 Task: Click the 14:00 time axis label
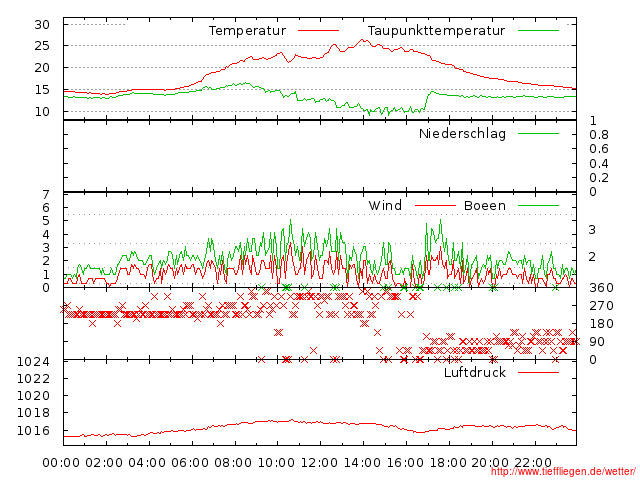click(x=362, y=463)
